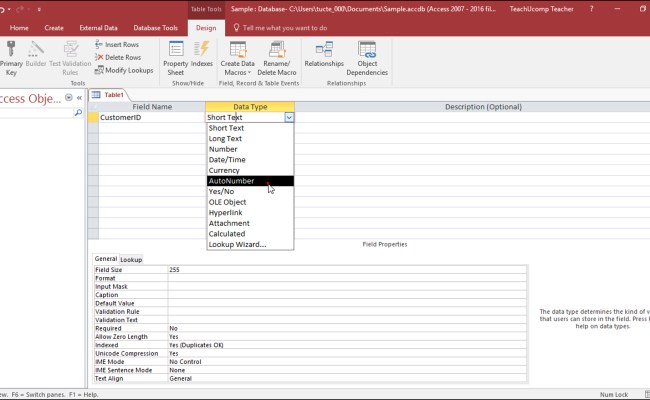Pick Date/Time as the data type
650x400 pixels.
pos(250,160)
